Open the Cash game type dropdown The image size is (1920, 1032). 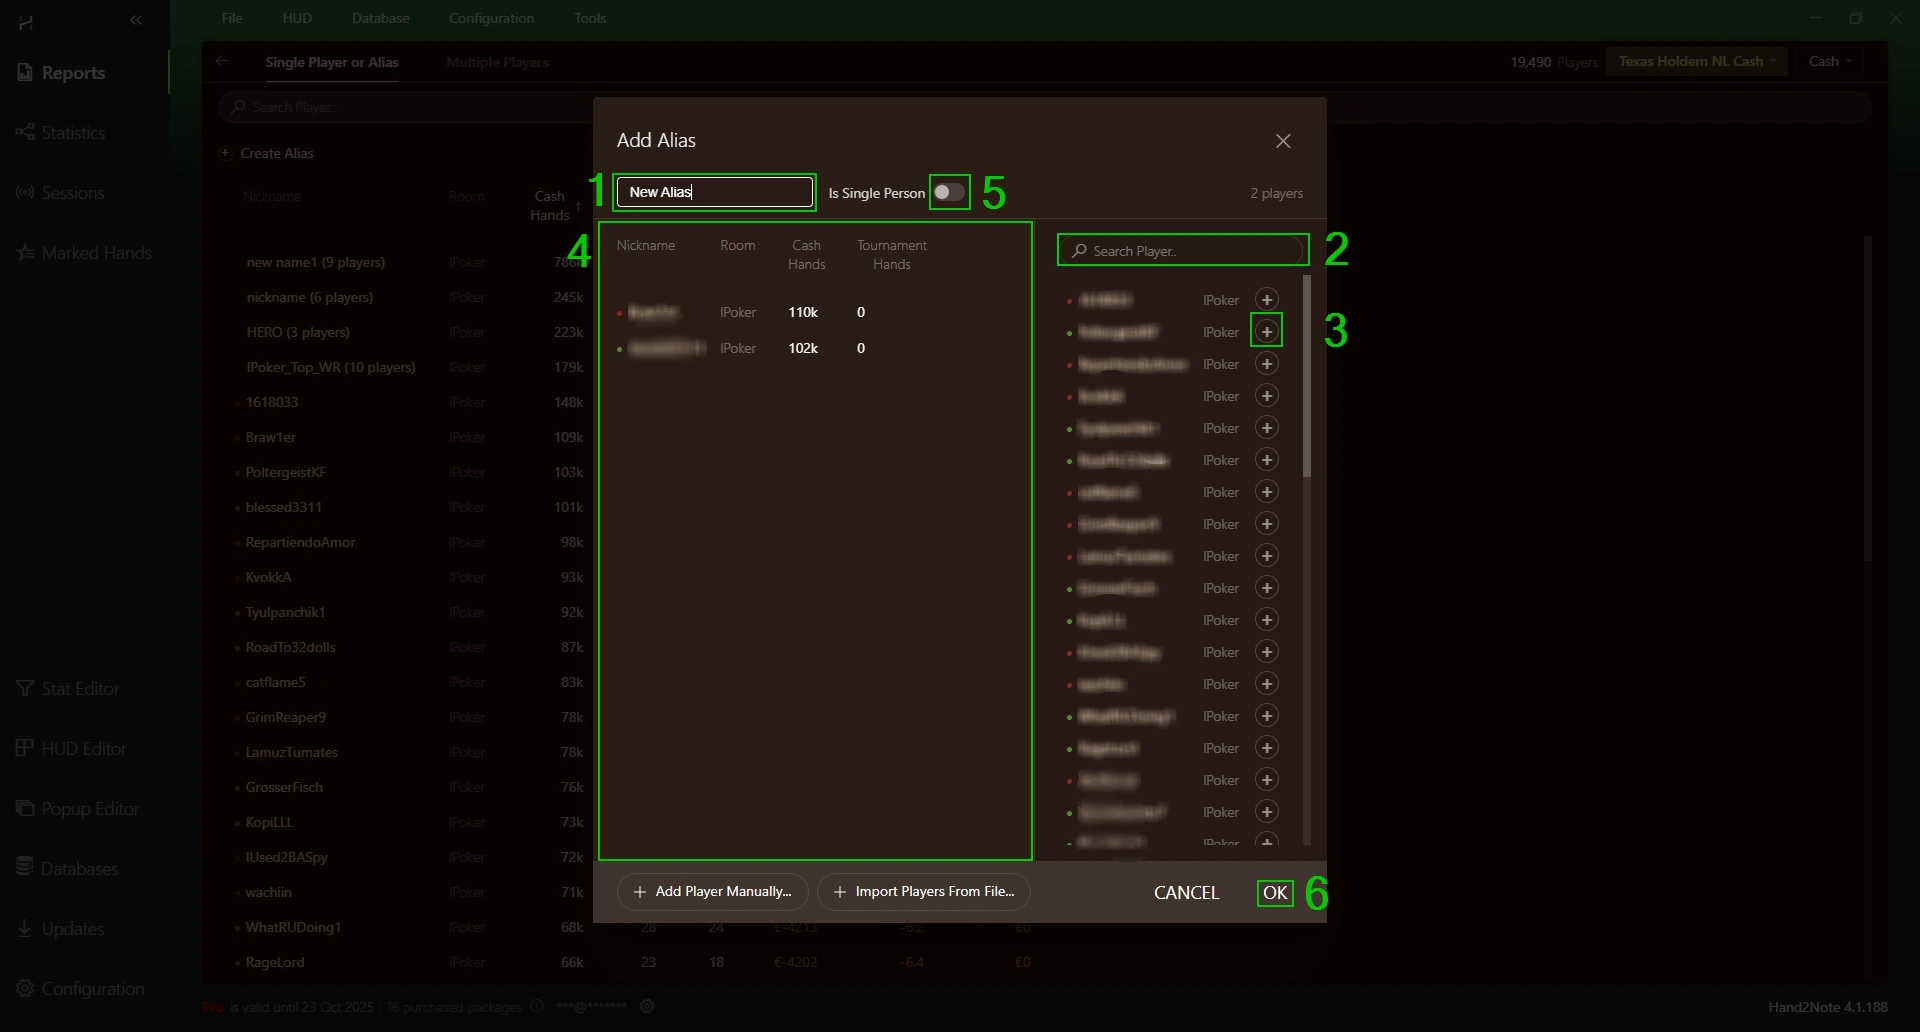click(1829, 61)
